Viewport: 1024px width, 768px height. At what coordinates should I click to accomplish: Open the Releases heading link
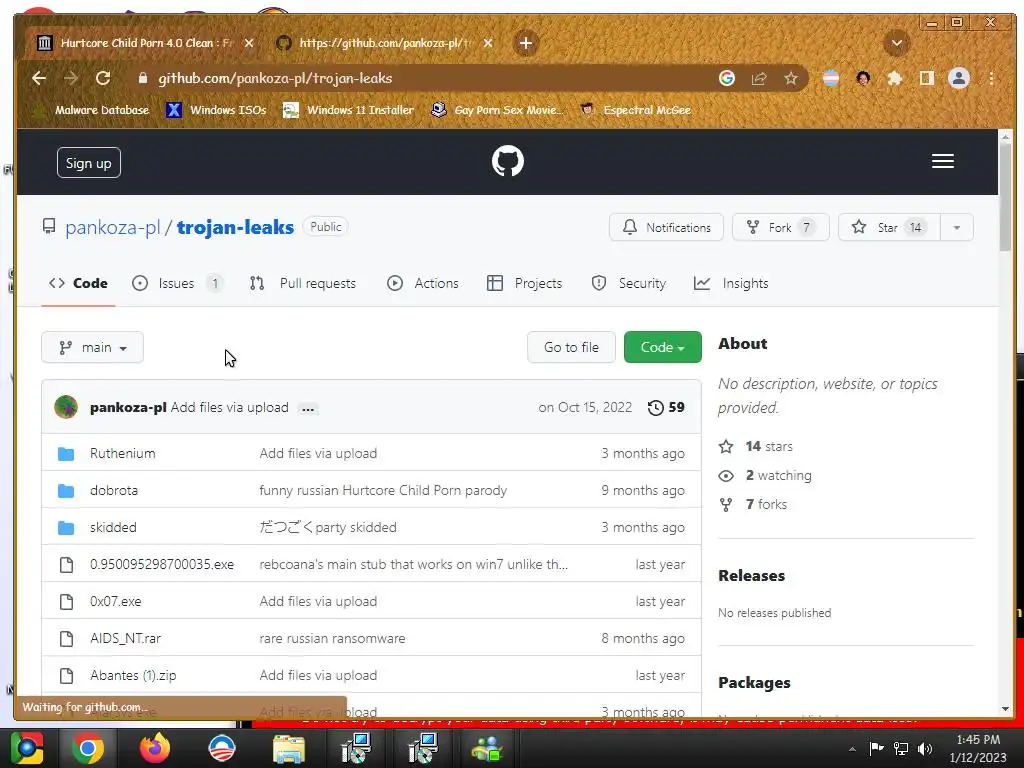coord(752,576)
